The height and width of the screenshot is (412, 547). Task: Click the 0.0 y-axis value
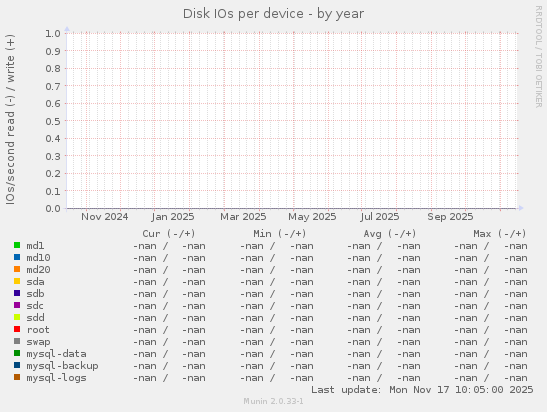[x=53, y=209]
